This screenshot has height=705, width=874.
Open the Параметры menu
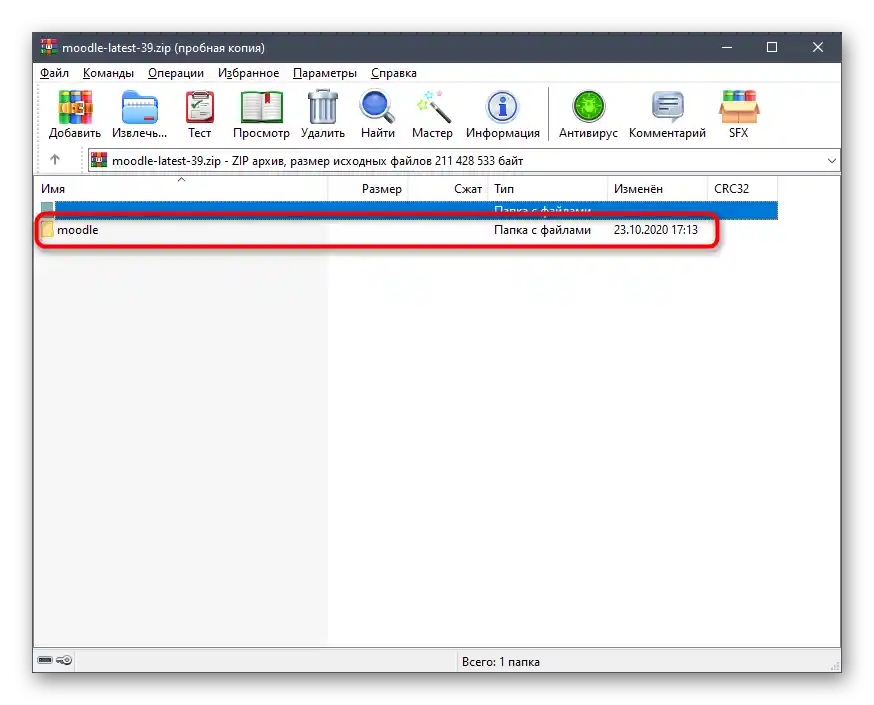(324, 73)
